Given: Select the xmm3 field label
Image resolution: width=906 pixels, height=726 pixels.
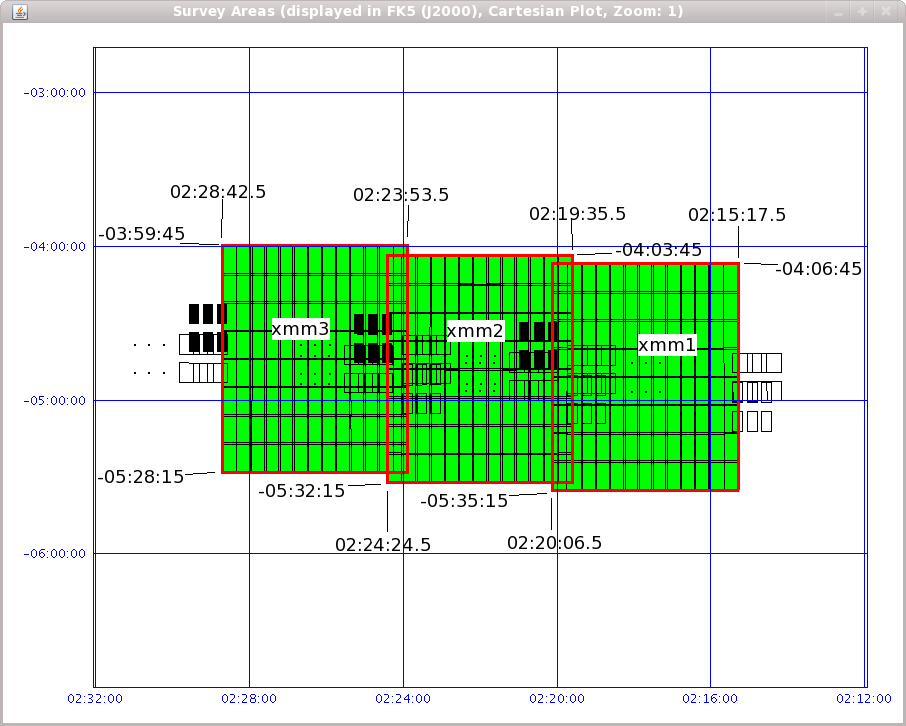Looking at the screenshot, I should (x=301, y=329).
